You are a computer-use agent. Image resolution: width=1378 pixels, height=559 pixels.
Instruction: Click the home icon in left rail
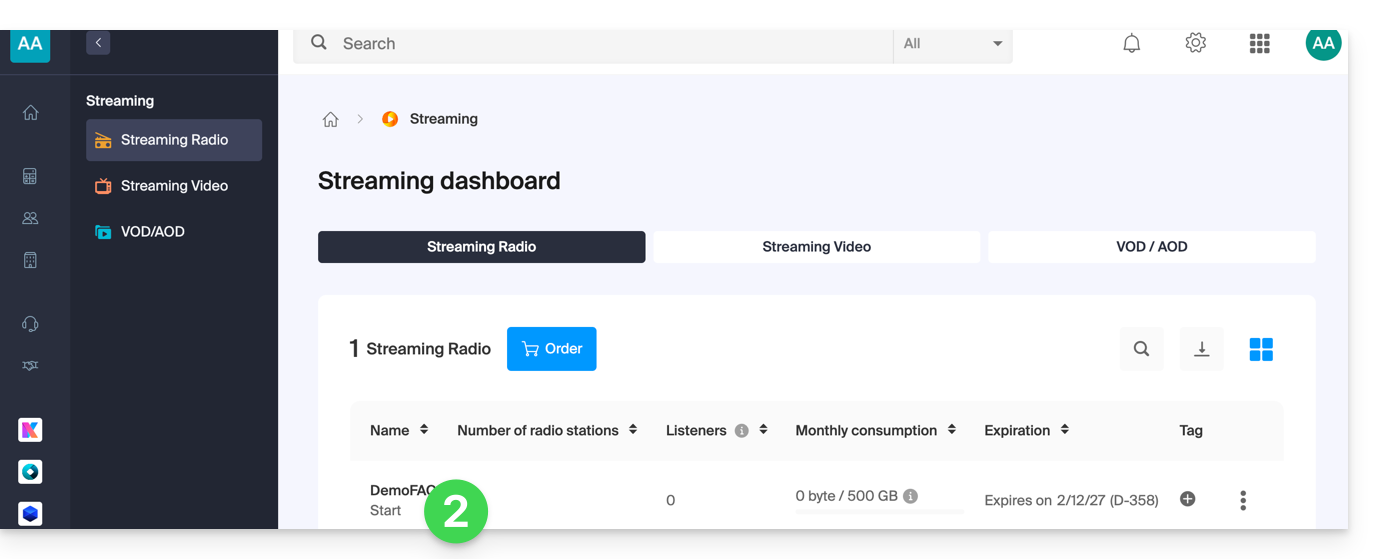(31, 113)
